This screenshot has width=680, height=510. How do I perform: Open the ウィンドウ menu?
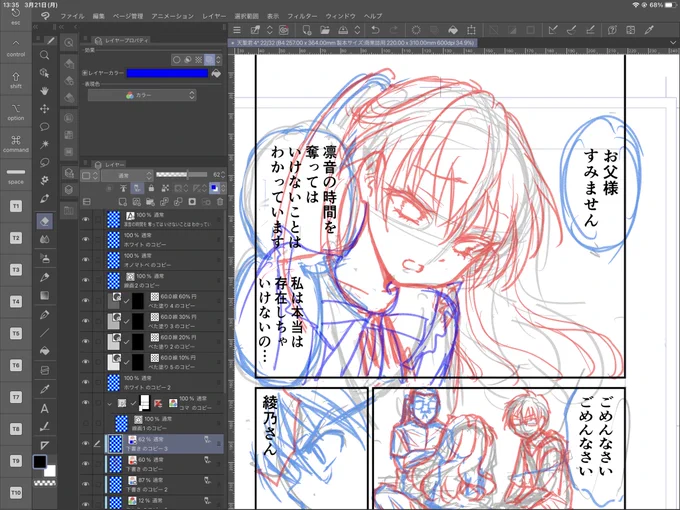(340, 16)
